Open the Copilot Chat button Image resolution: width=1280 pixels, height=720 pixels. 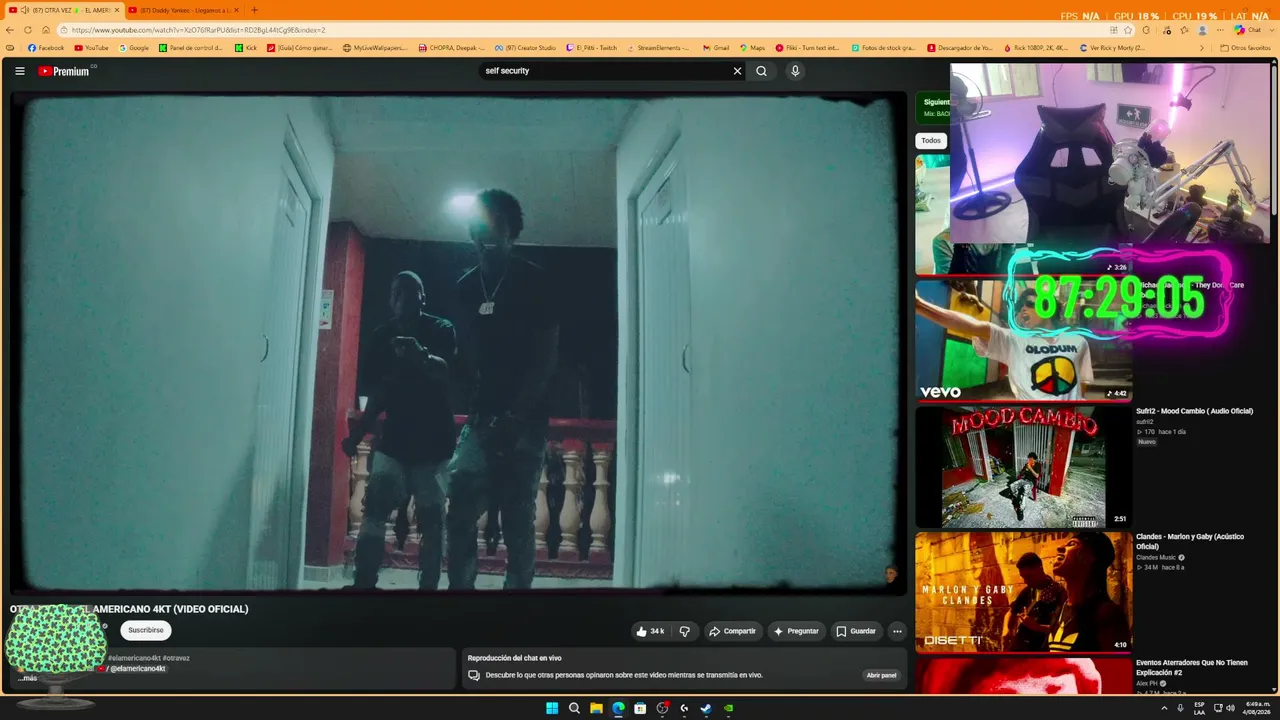(1248, 30)
